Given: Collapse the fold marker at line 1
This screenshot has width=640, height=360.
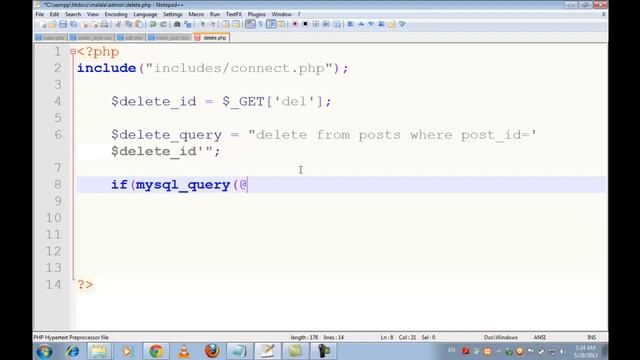Looking at the screenshot, I should (x=73, y=52).
